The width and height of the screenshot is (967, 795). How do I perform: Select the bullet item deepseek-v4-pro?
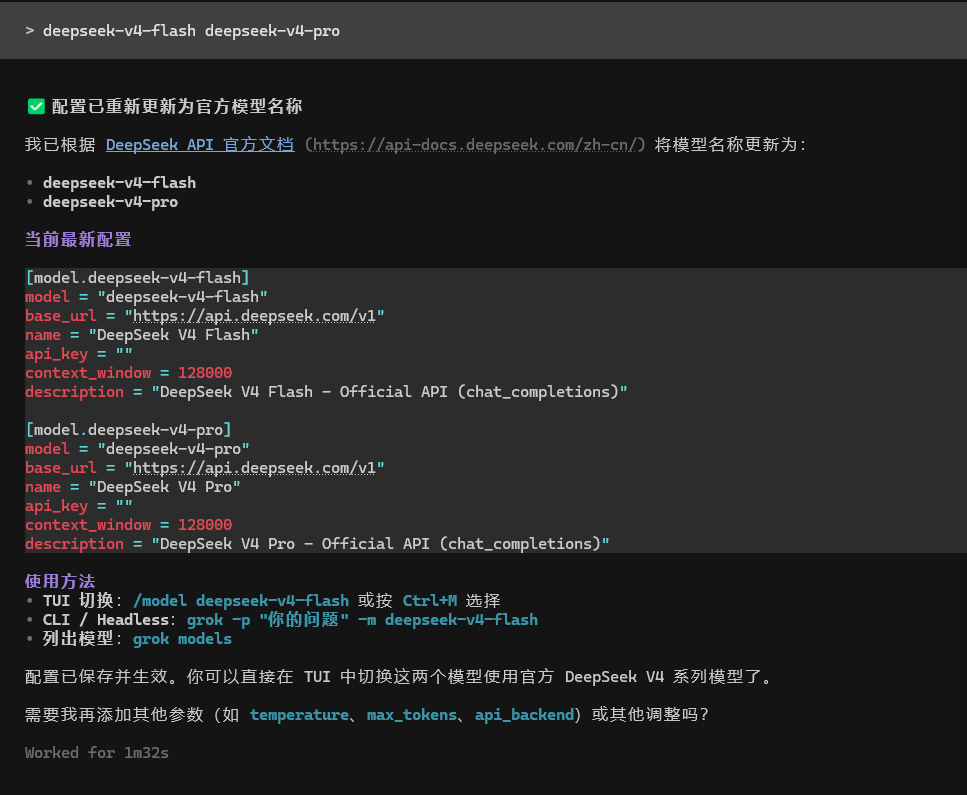110,202
